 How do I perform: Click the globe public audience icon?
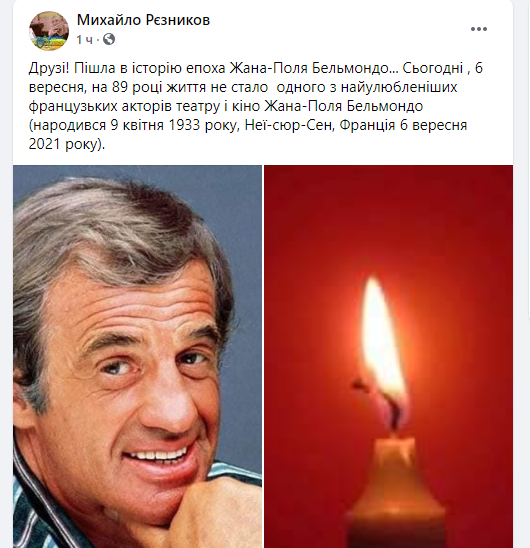pyautogui.click(x=109, y=39)
